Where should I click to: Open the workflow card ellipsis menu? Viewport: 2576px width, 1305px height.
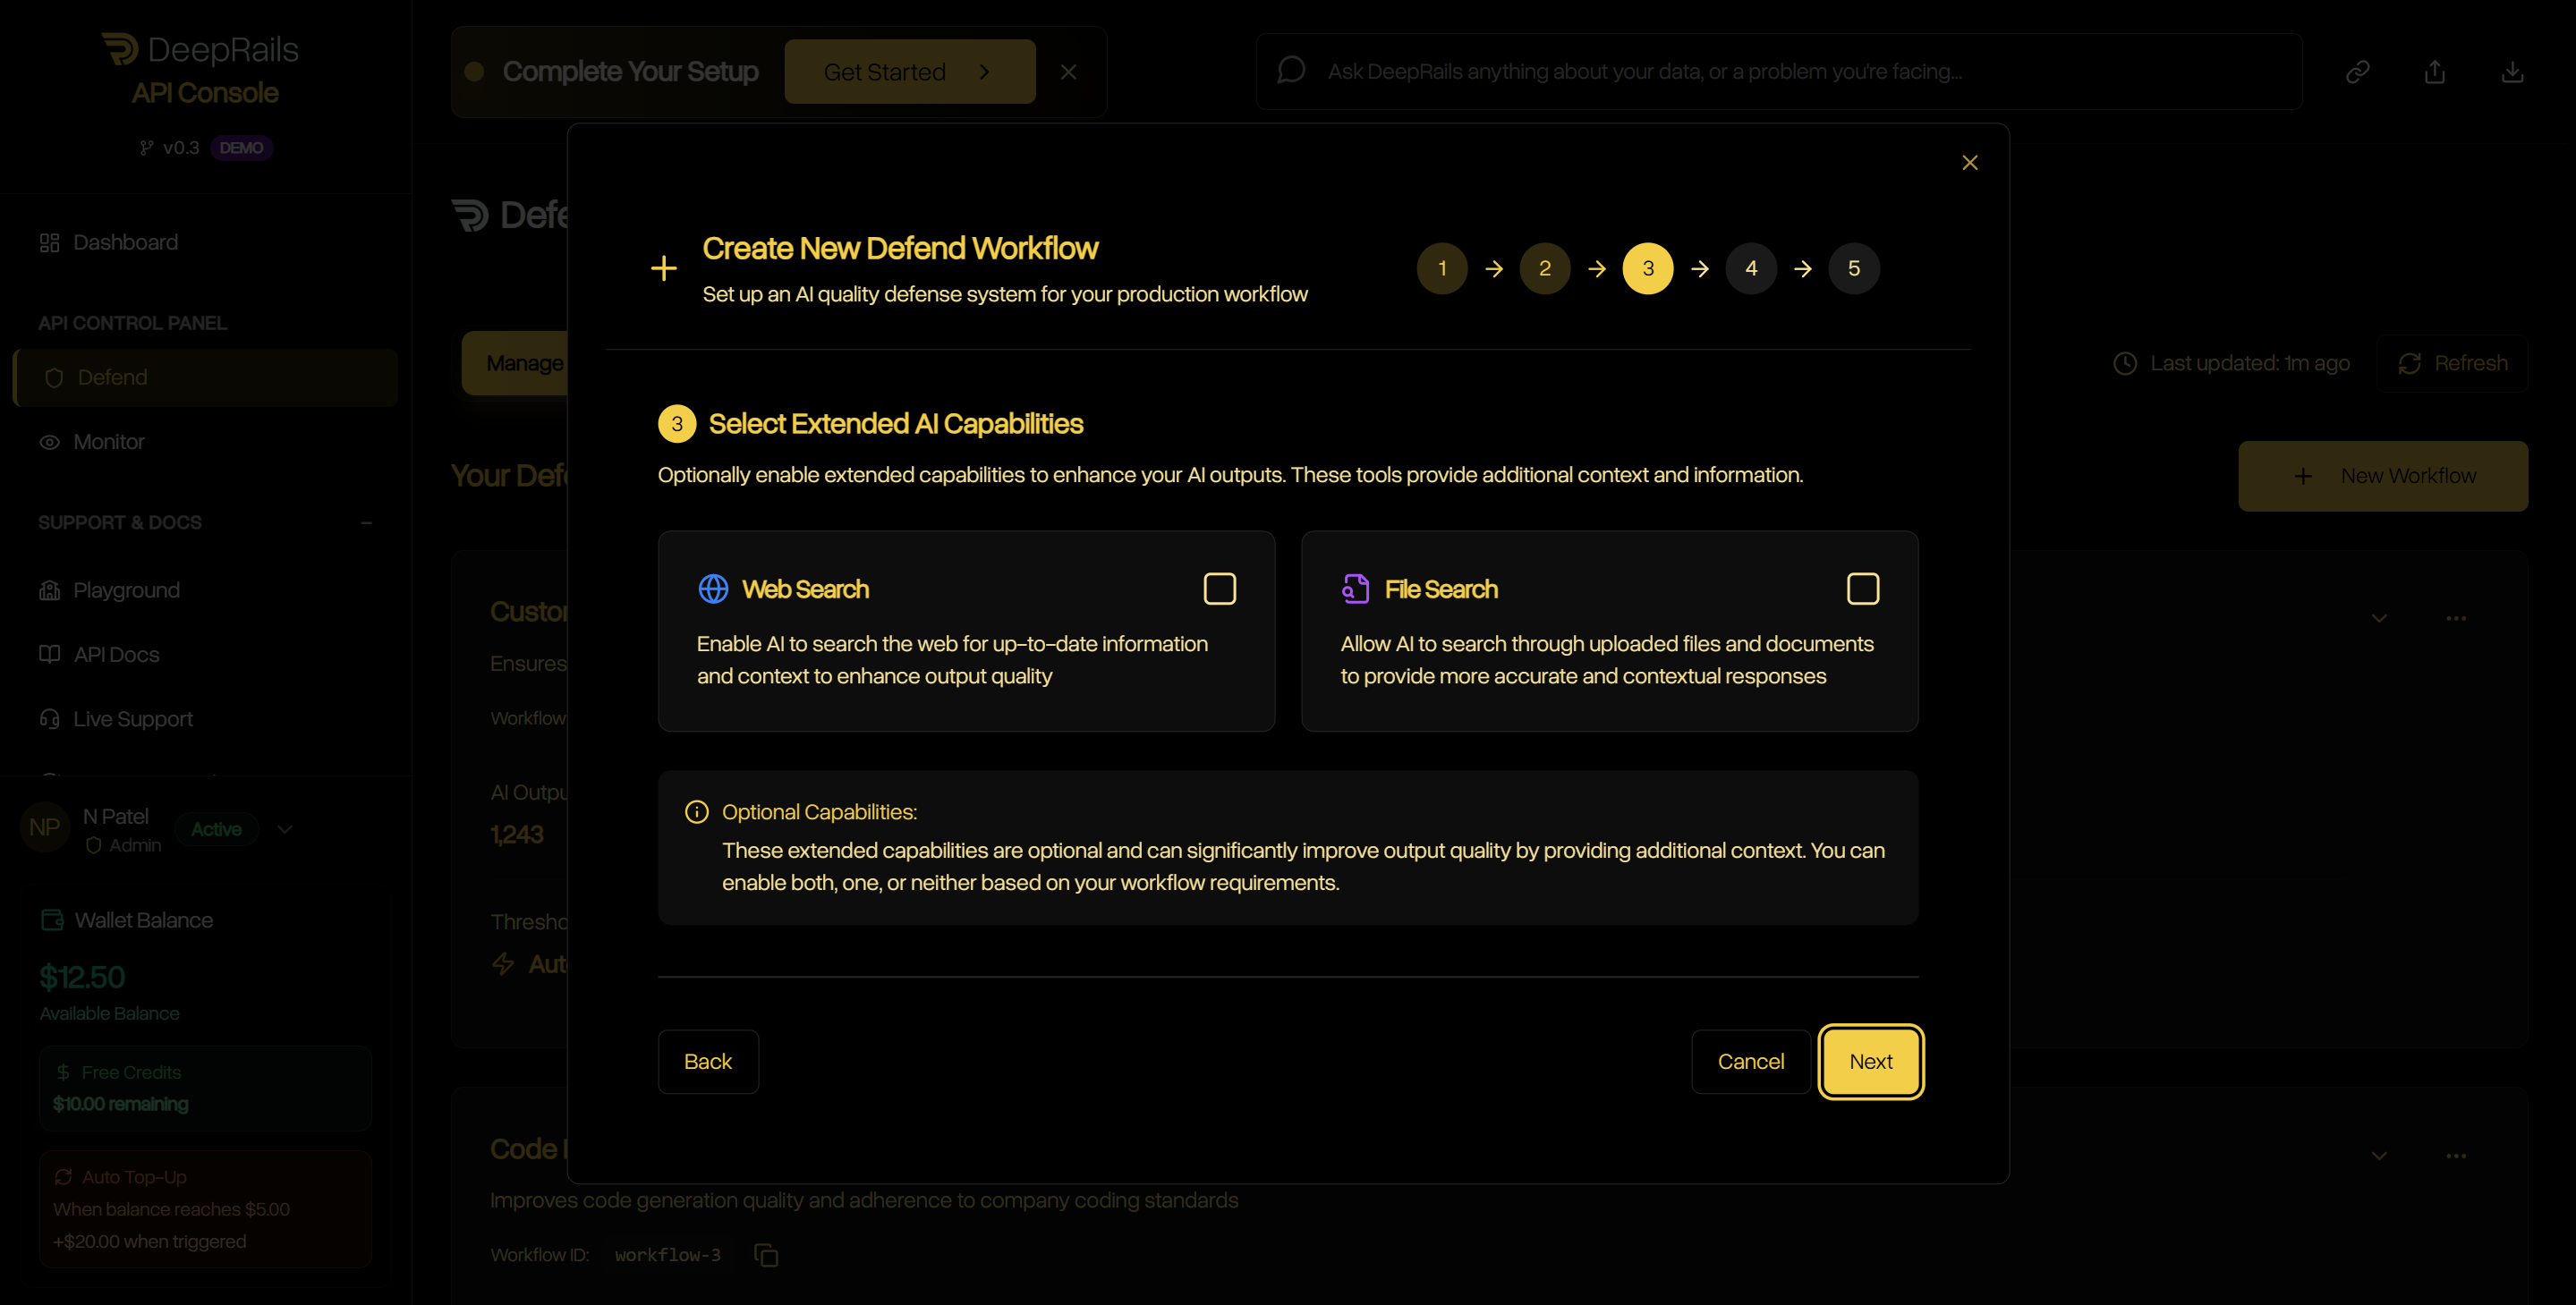click(2456, 618)
